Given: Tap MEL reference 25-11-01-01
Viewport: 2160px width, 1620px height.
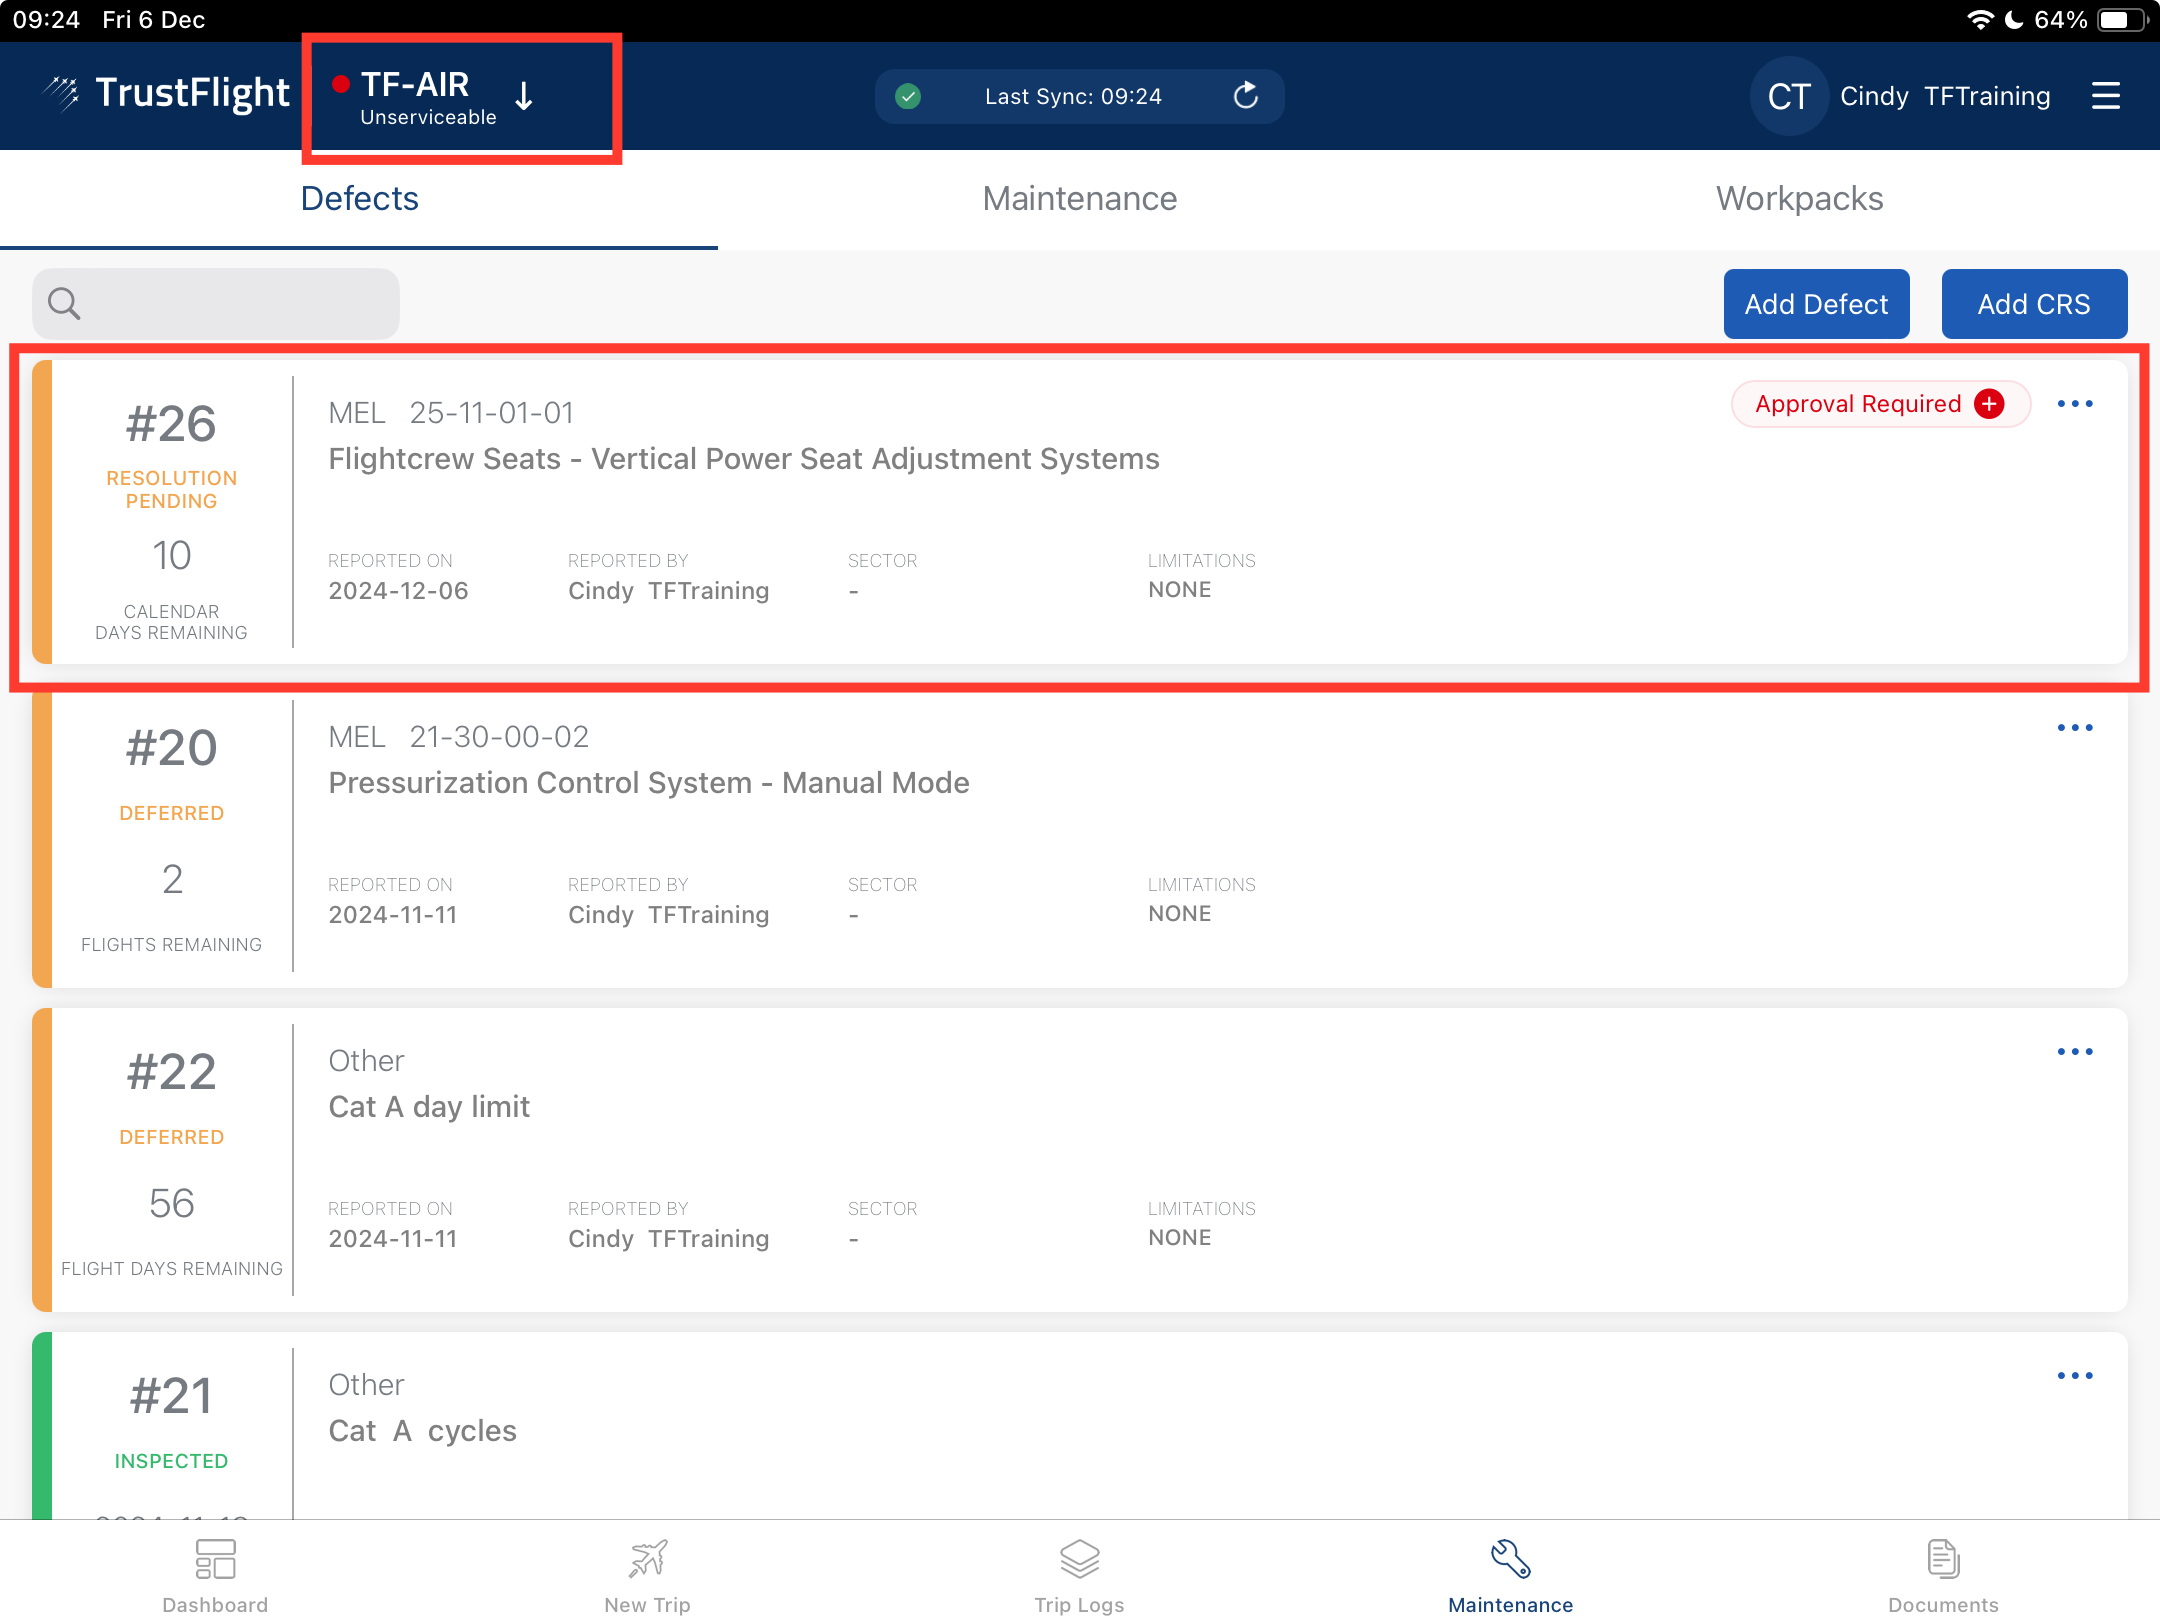Looking at the screenshot, I should (492, 413).
